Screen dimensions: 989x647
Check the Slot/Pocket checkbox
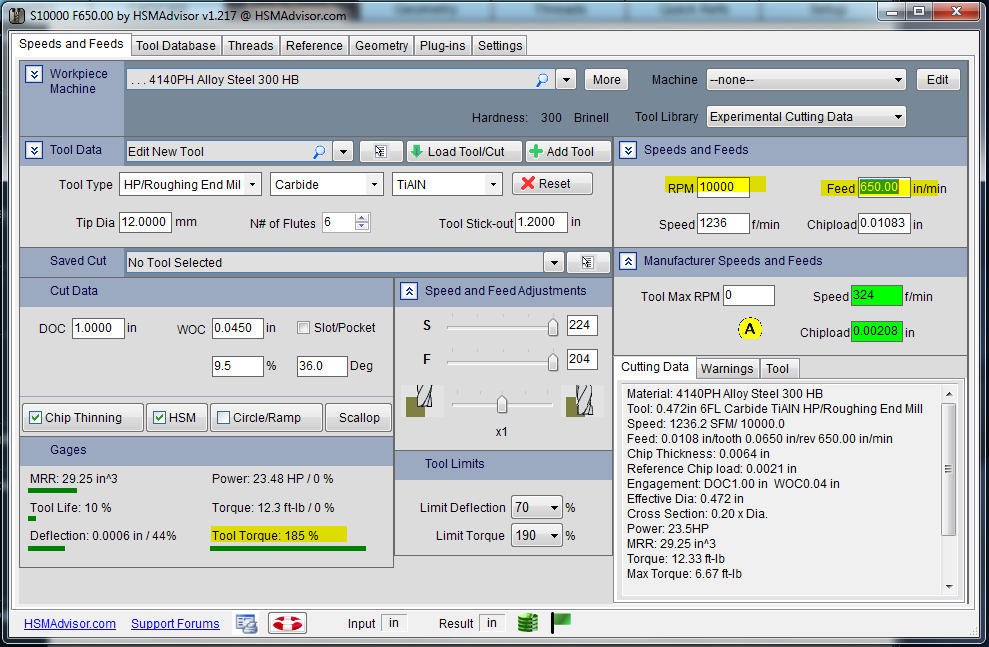click(x=303, y=328)
